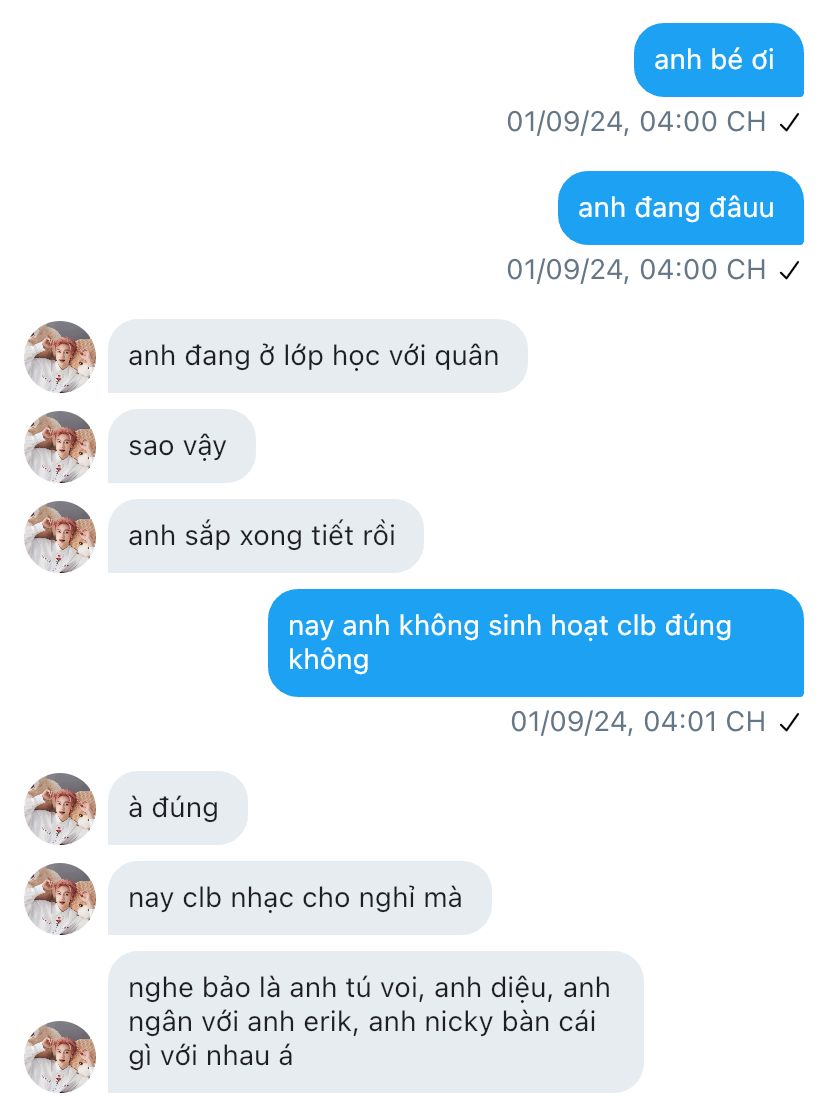Screen dimensions: 828x1105
Task: Open the sender avatar next to "sao vậy"
Action: [x=59, y=447]
